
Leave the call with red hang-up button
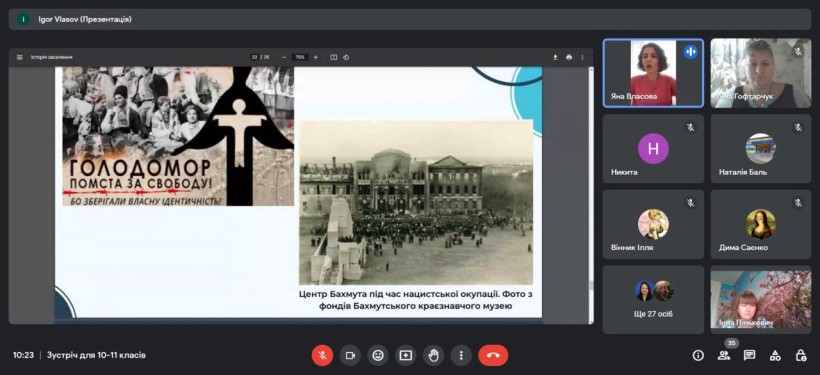(x=493, y=356)
